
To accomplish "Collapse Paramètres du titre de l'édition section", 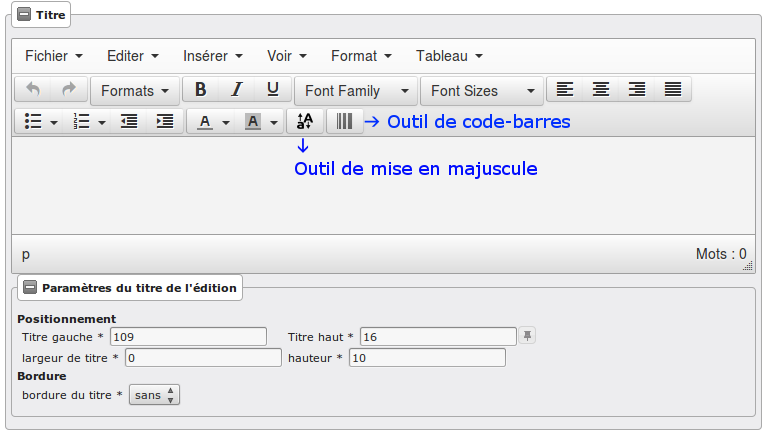I will (30, 288).
